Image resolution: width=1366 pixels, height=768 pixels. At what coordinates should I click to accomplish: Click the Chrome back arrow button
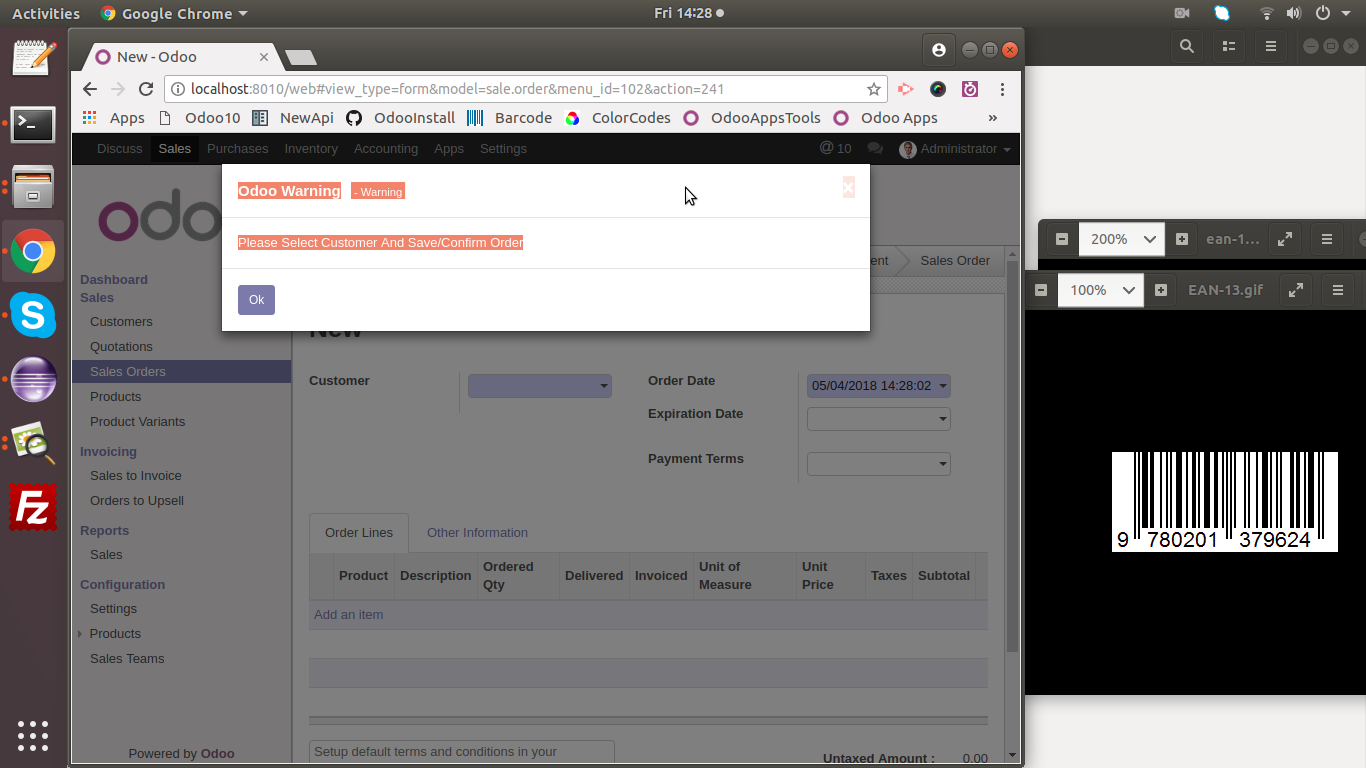pyautogui.click(x=90, y=89)
